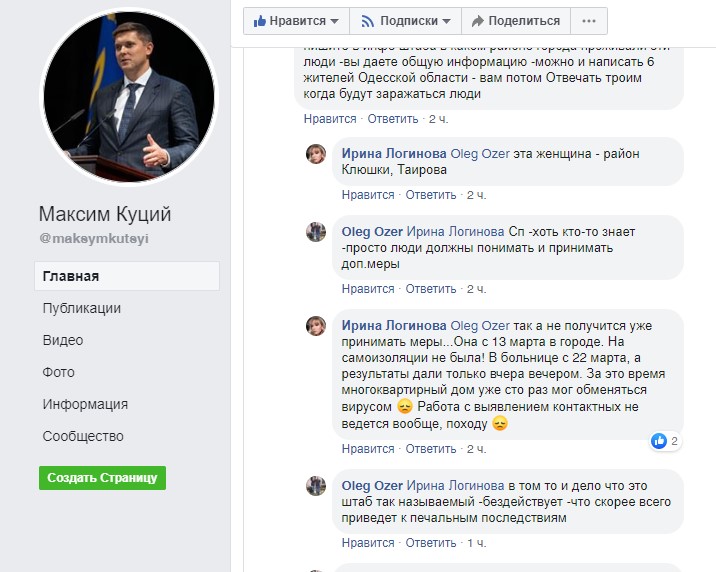
Task: Click the Поделиться share button
Action: [x=515, y=21]
